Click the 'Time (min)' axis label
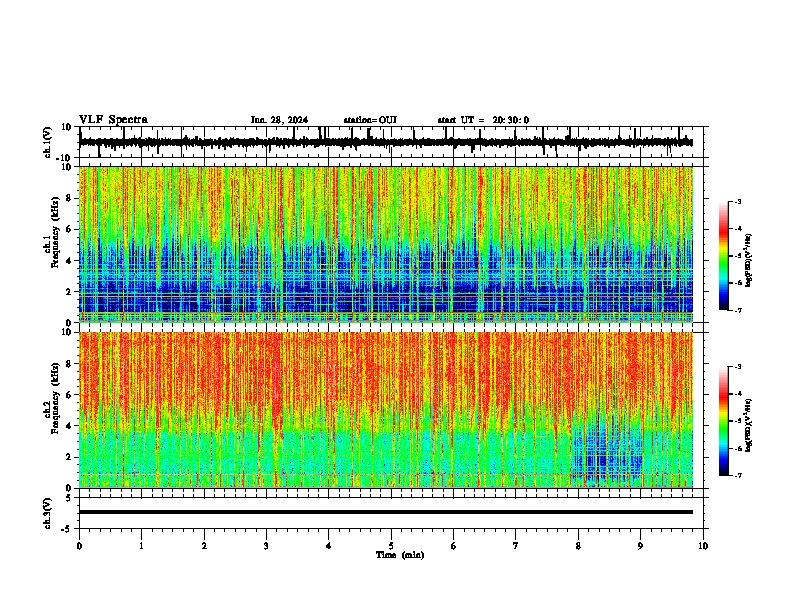The image size is (792, 612). [400, 555]
